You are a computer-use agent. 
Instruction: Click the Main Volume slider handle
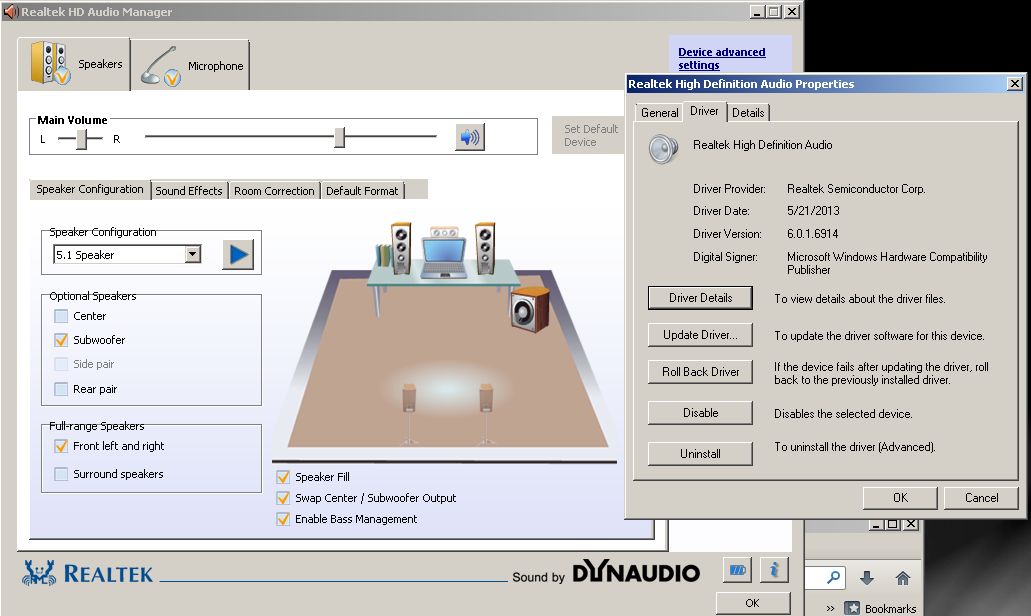coord(339,137)
